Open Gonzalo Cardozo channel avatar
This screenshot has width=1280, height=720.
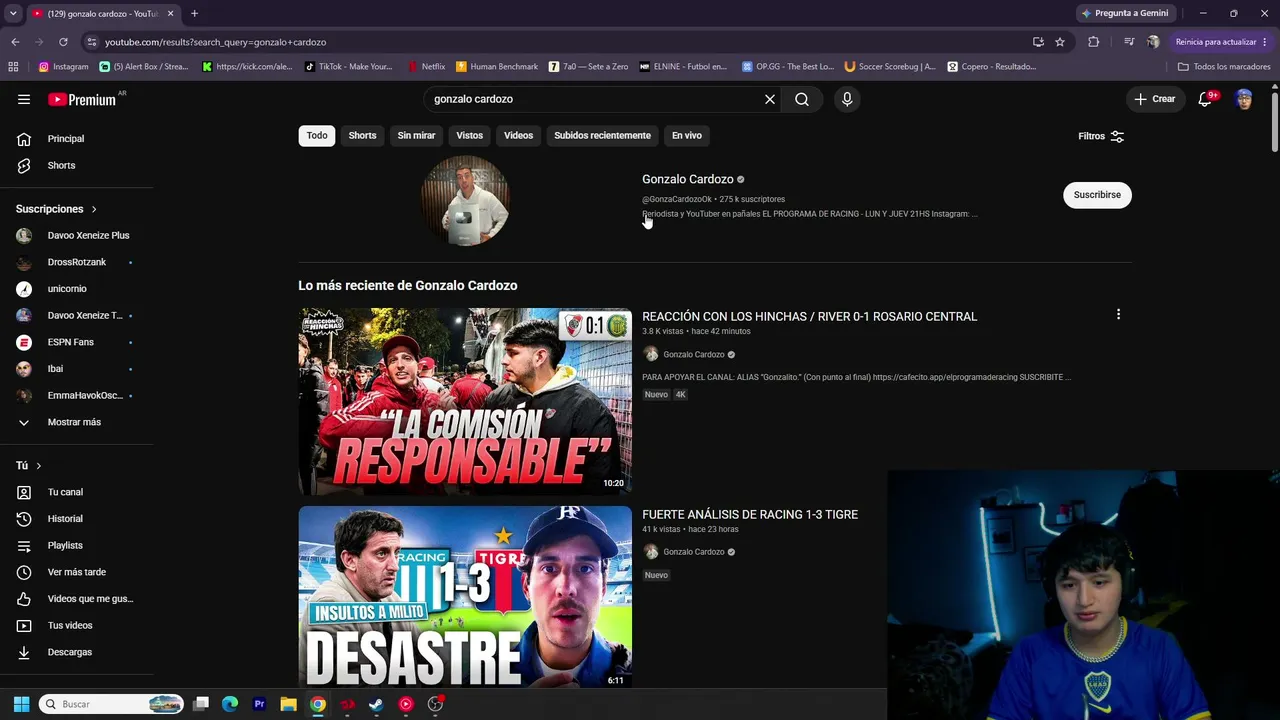[465, 200]
